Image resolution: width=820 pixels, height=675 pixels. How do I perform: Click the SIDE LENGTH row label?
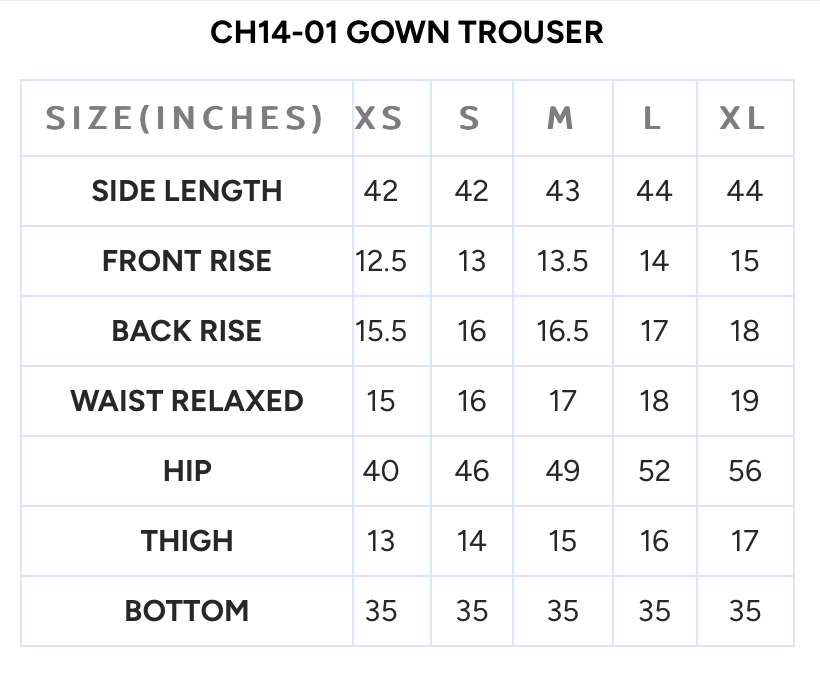187,191
